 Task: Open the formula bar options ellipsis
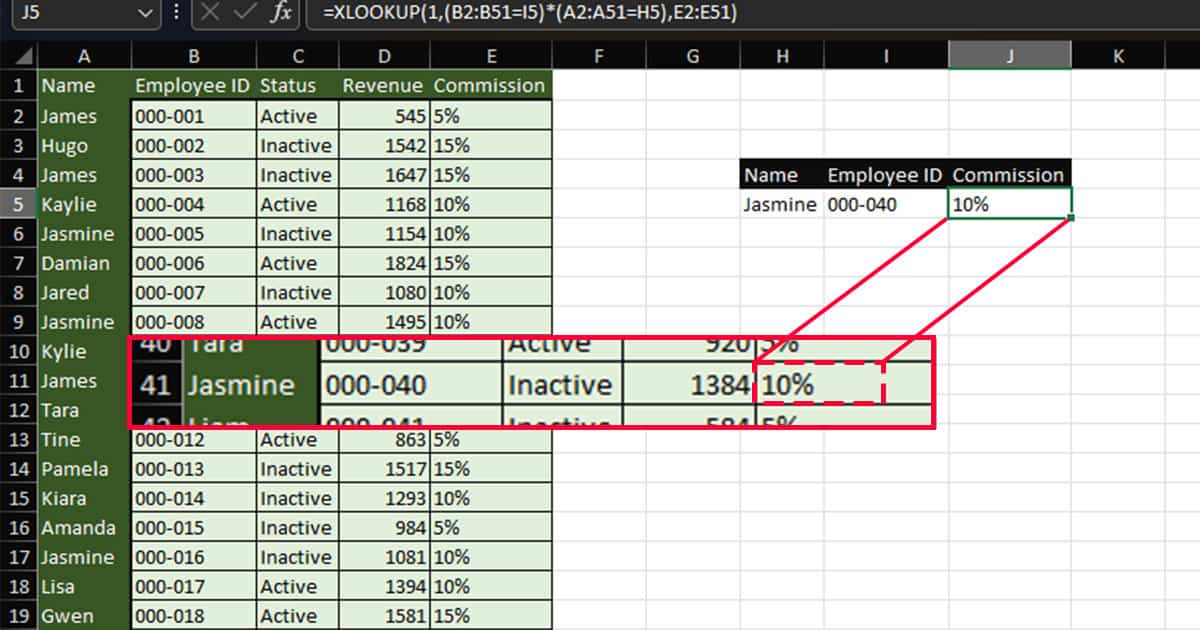pos(175,14)
